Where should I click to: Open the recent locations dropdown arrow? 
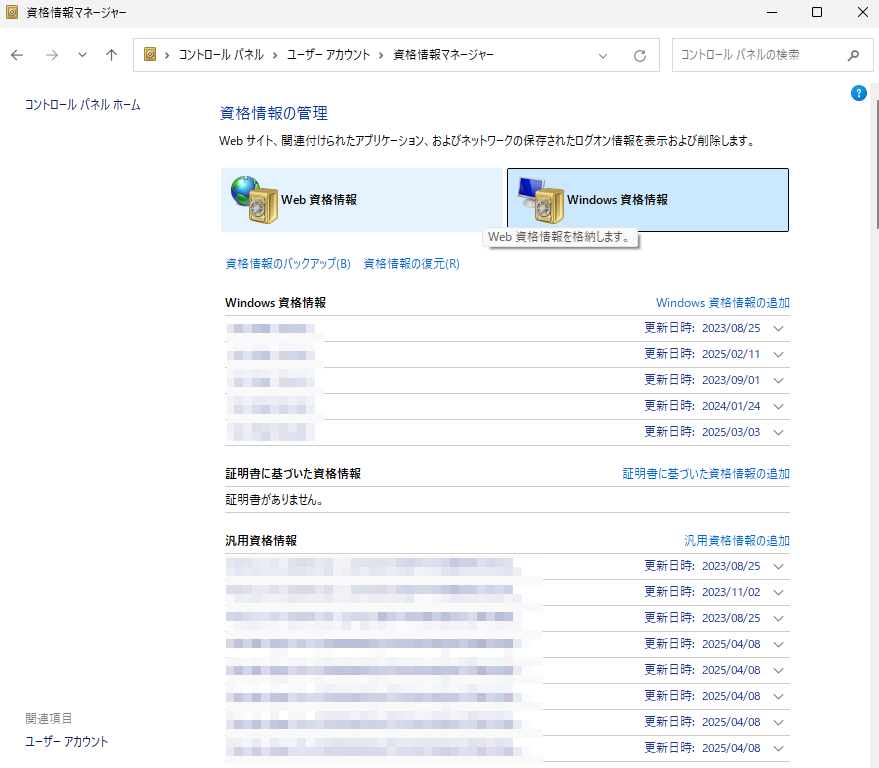click(82, 55)
